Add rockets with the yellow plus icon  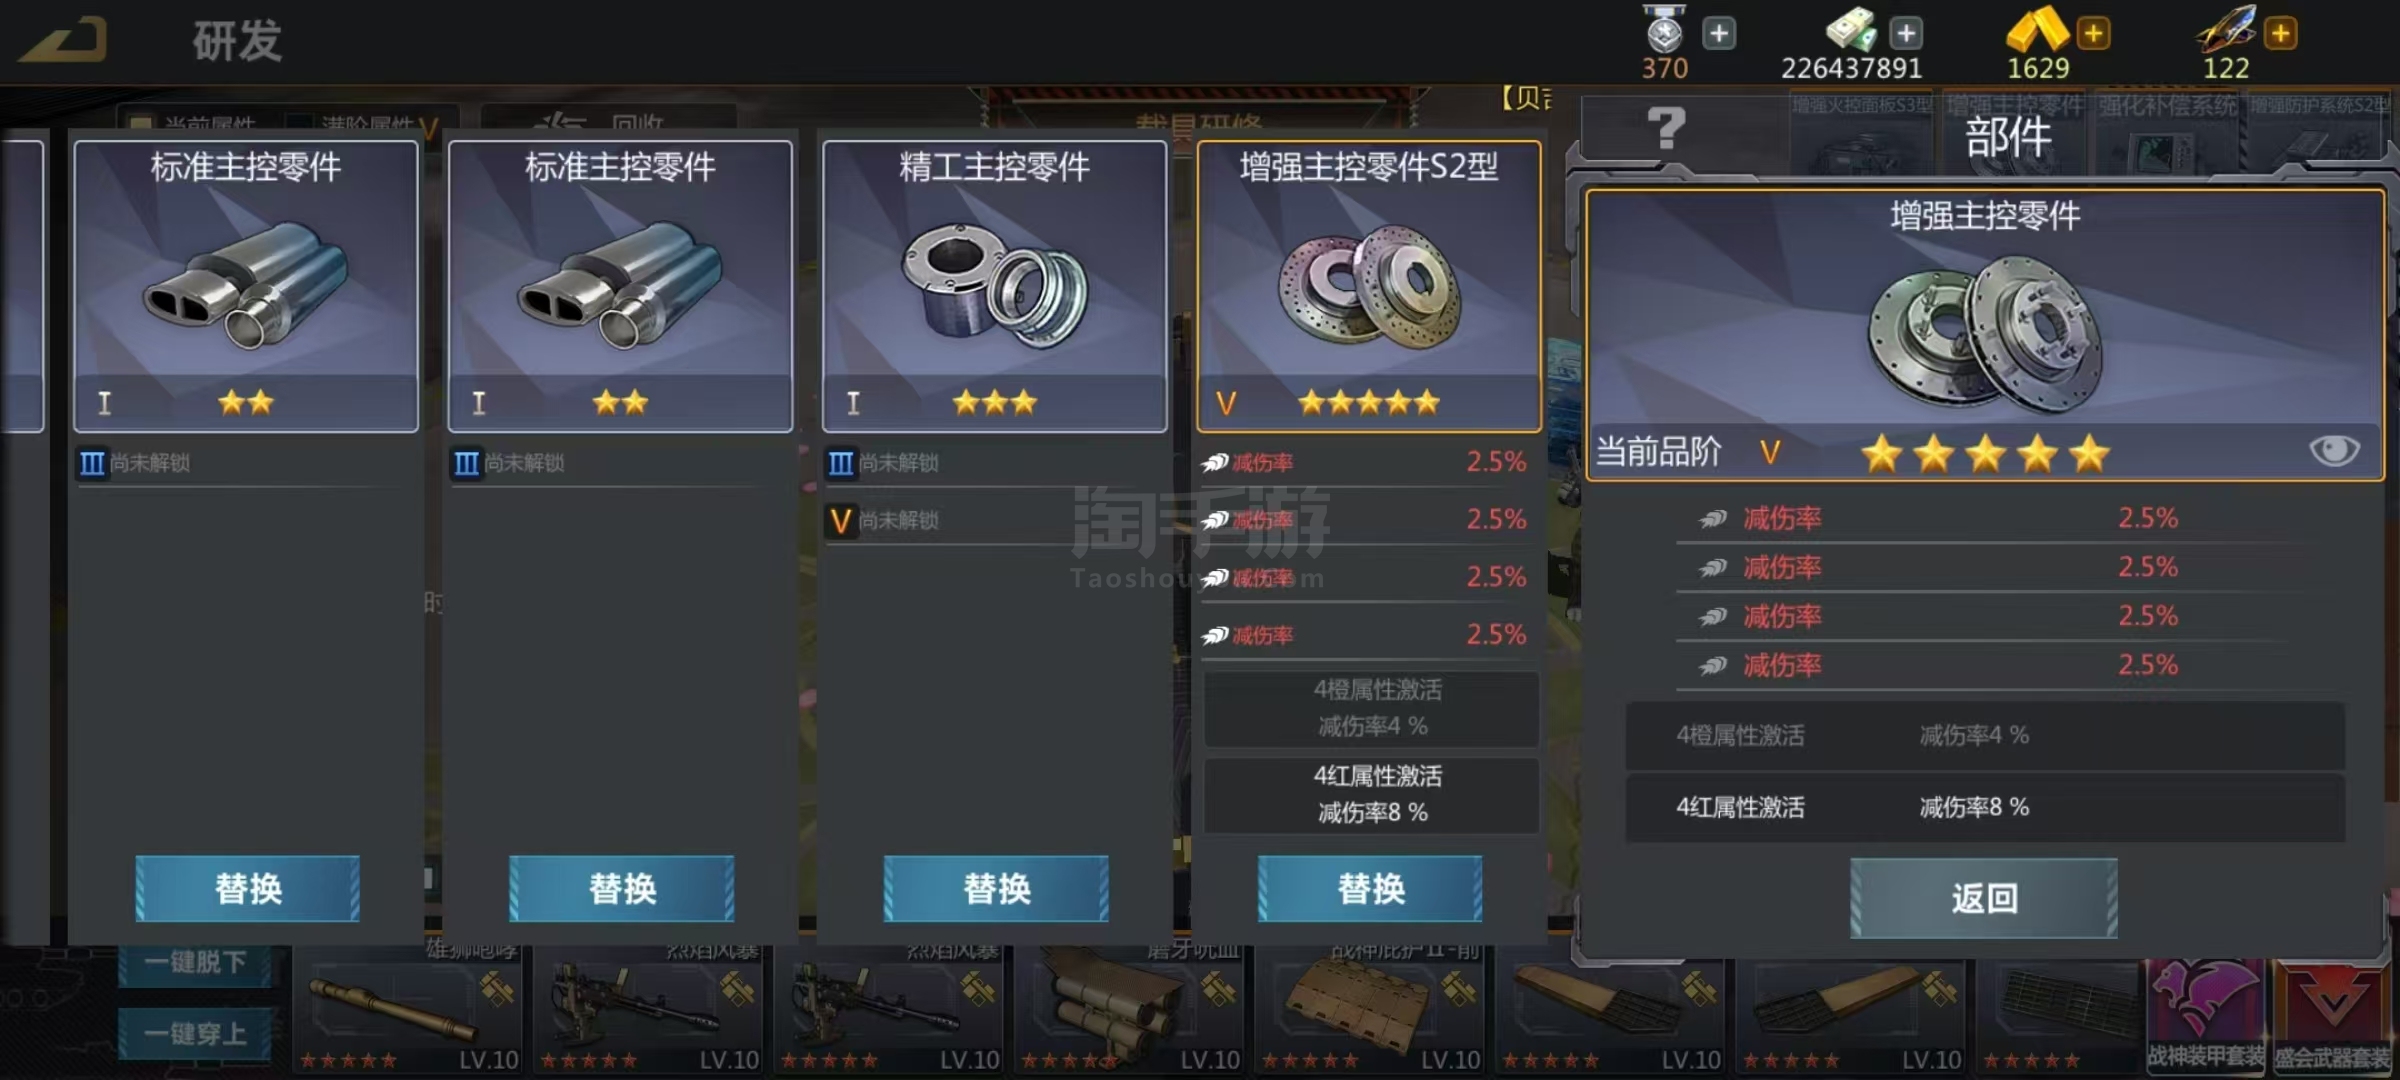[x=2280, y=34]
